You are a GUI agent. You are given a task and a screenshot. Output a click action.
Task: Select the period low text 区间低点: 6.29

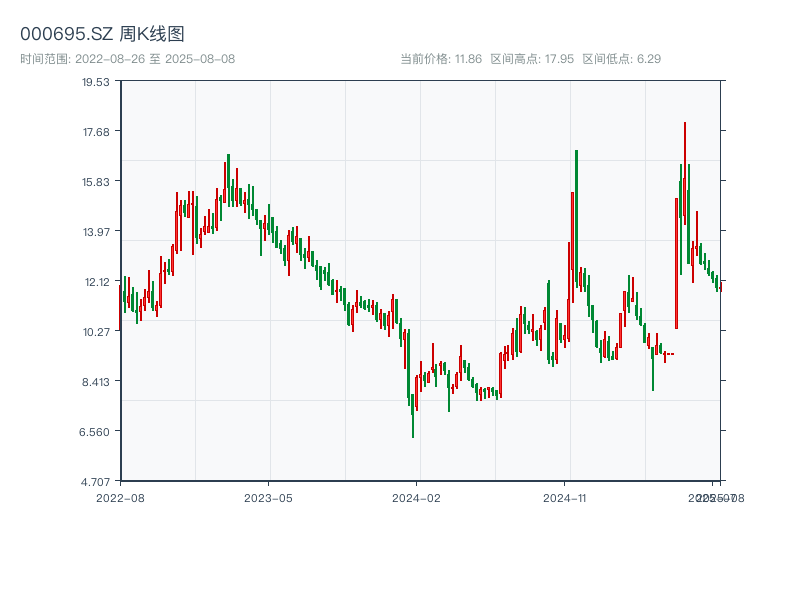pos(621,59)
